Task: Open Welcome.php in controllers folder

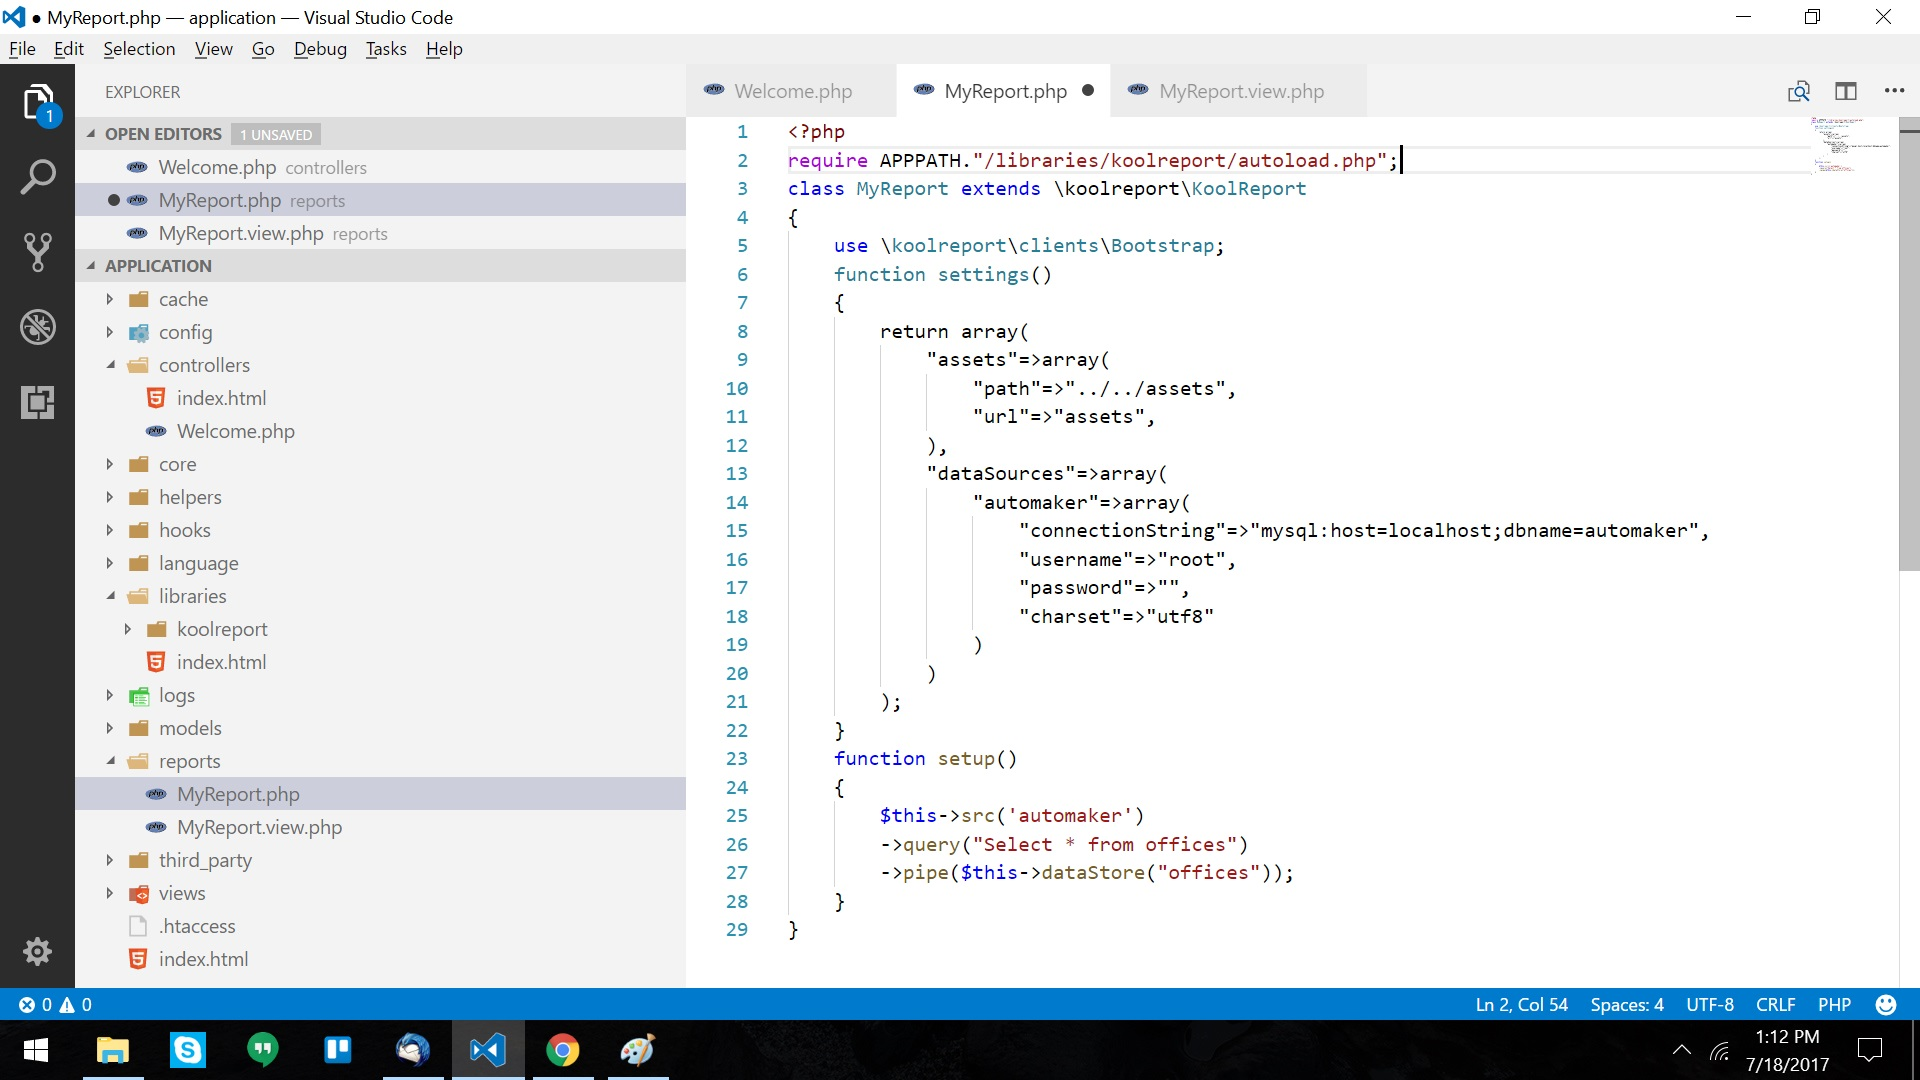Action: (x=235, y=431)
